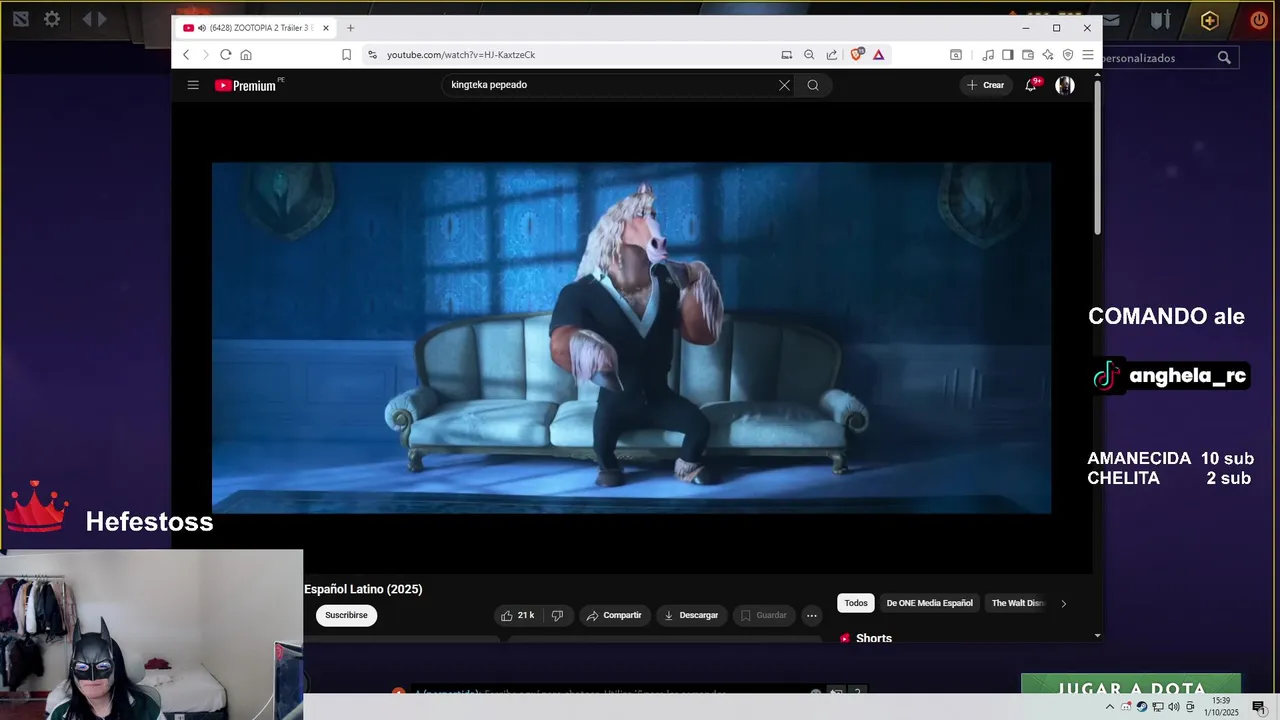Click the Crear button
The width and height of the screenshot is (1280, 720).
point(986,85)
